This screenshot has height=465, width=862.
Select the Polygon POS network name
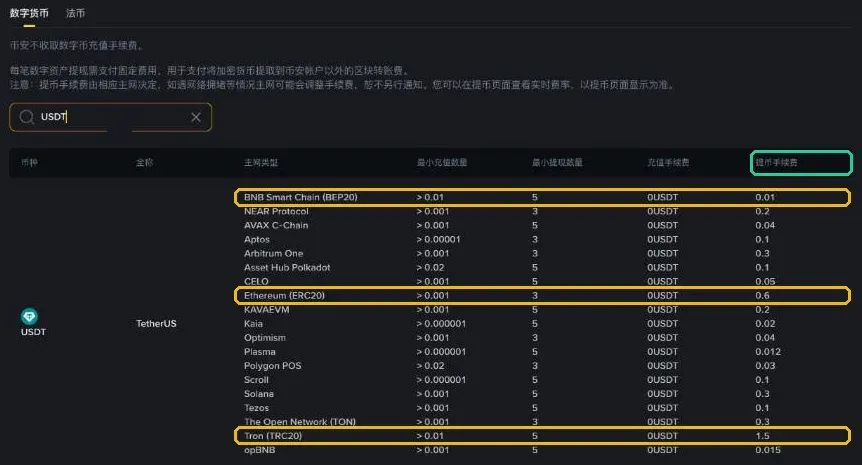click(x=273, y=366)
